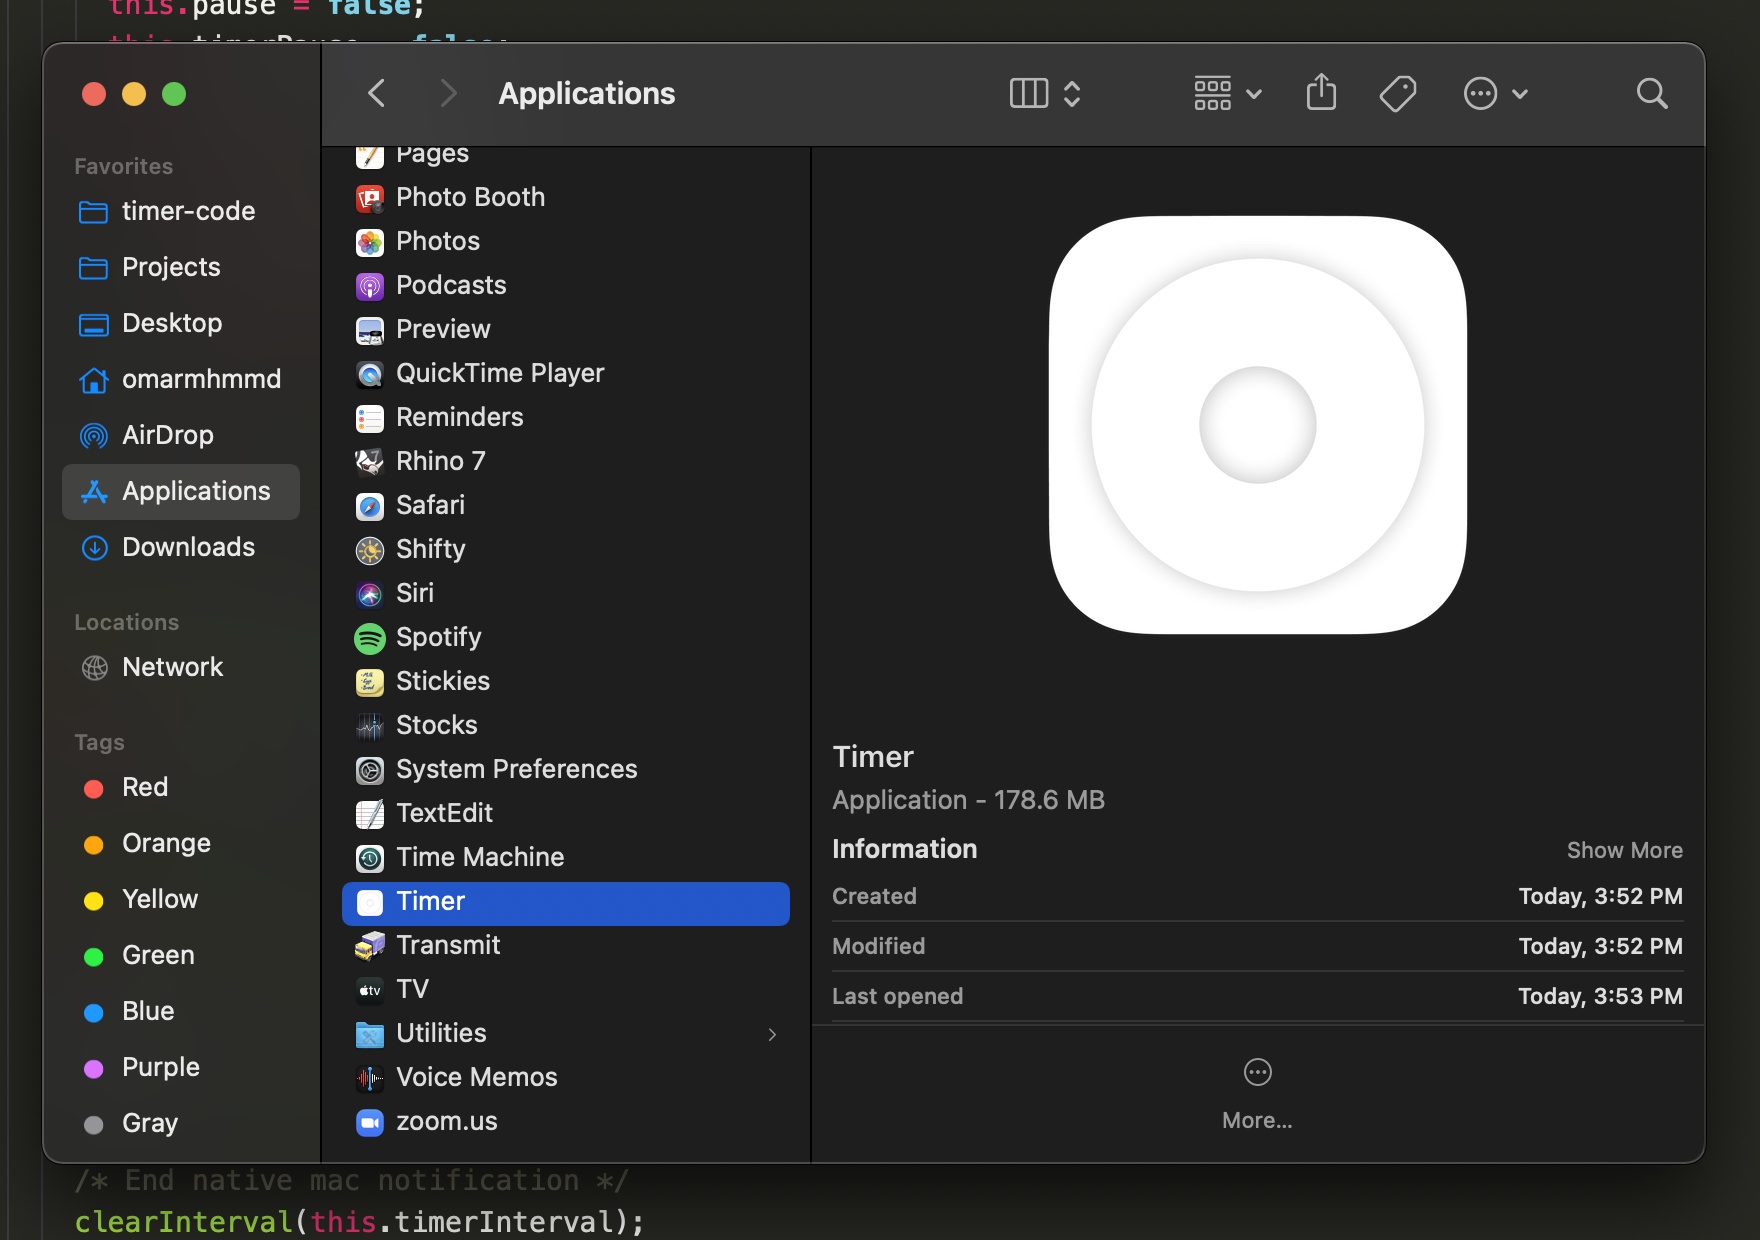Open timer-code in sidebar Favorites
The image size is (1760, 1240).
[181, 211]
